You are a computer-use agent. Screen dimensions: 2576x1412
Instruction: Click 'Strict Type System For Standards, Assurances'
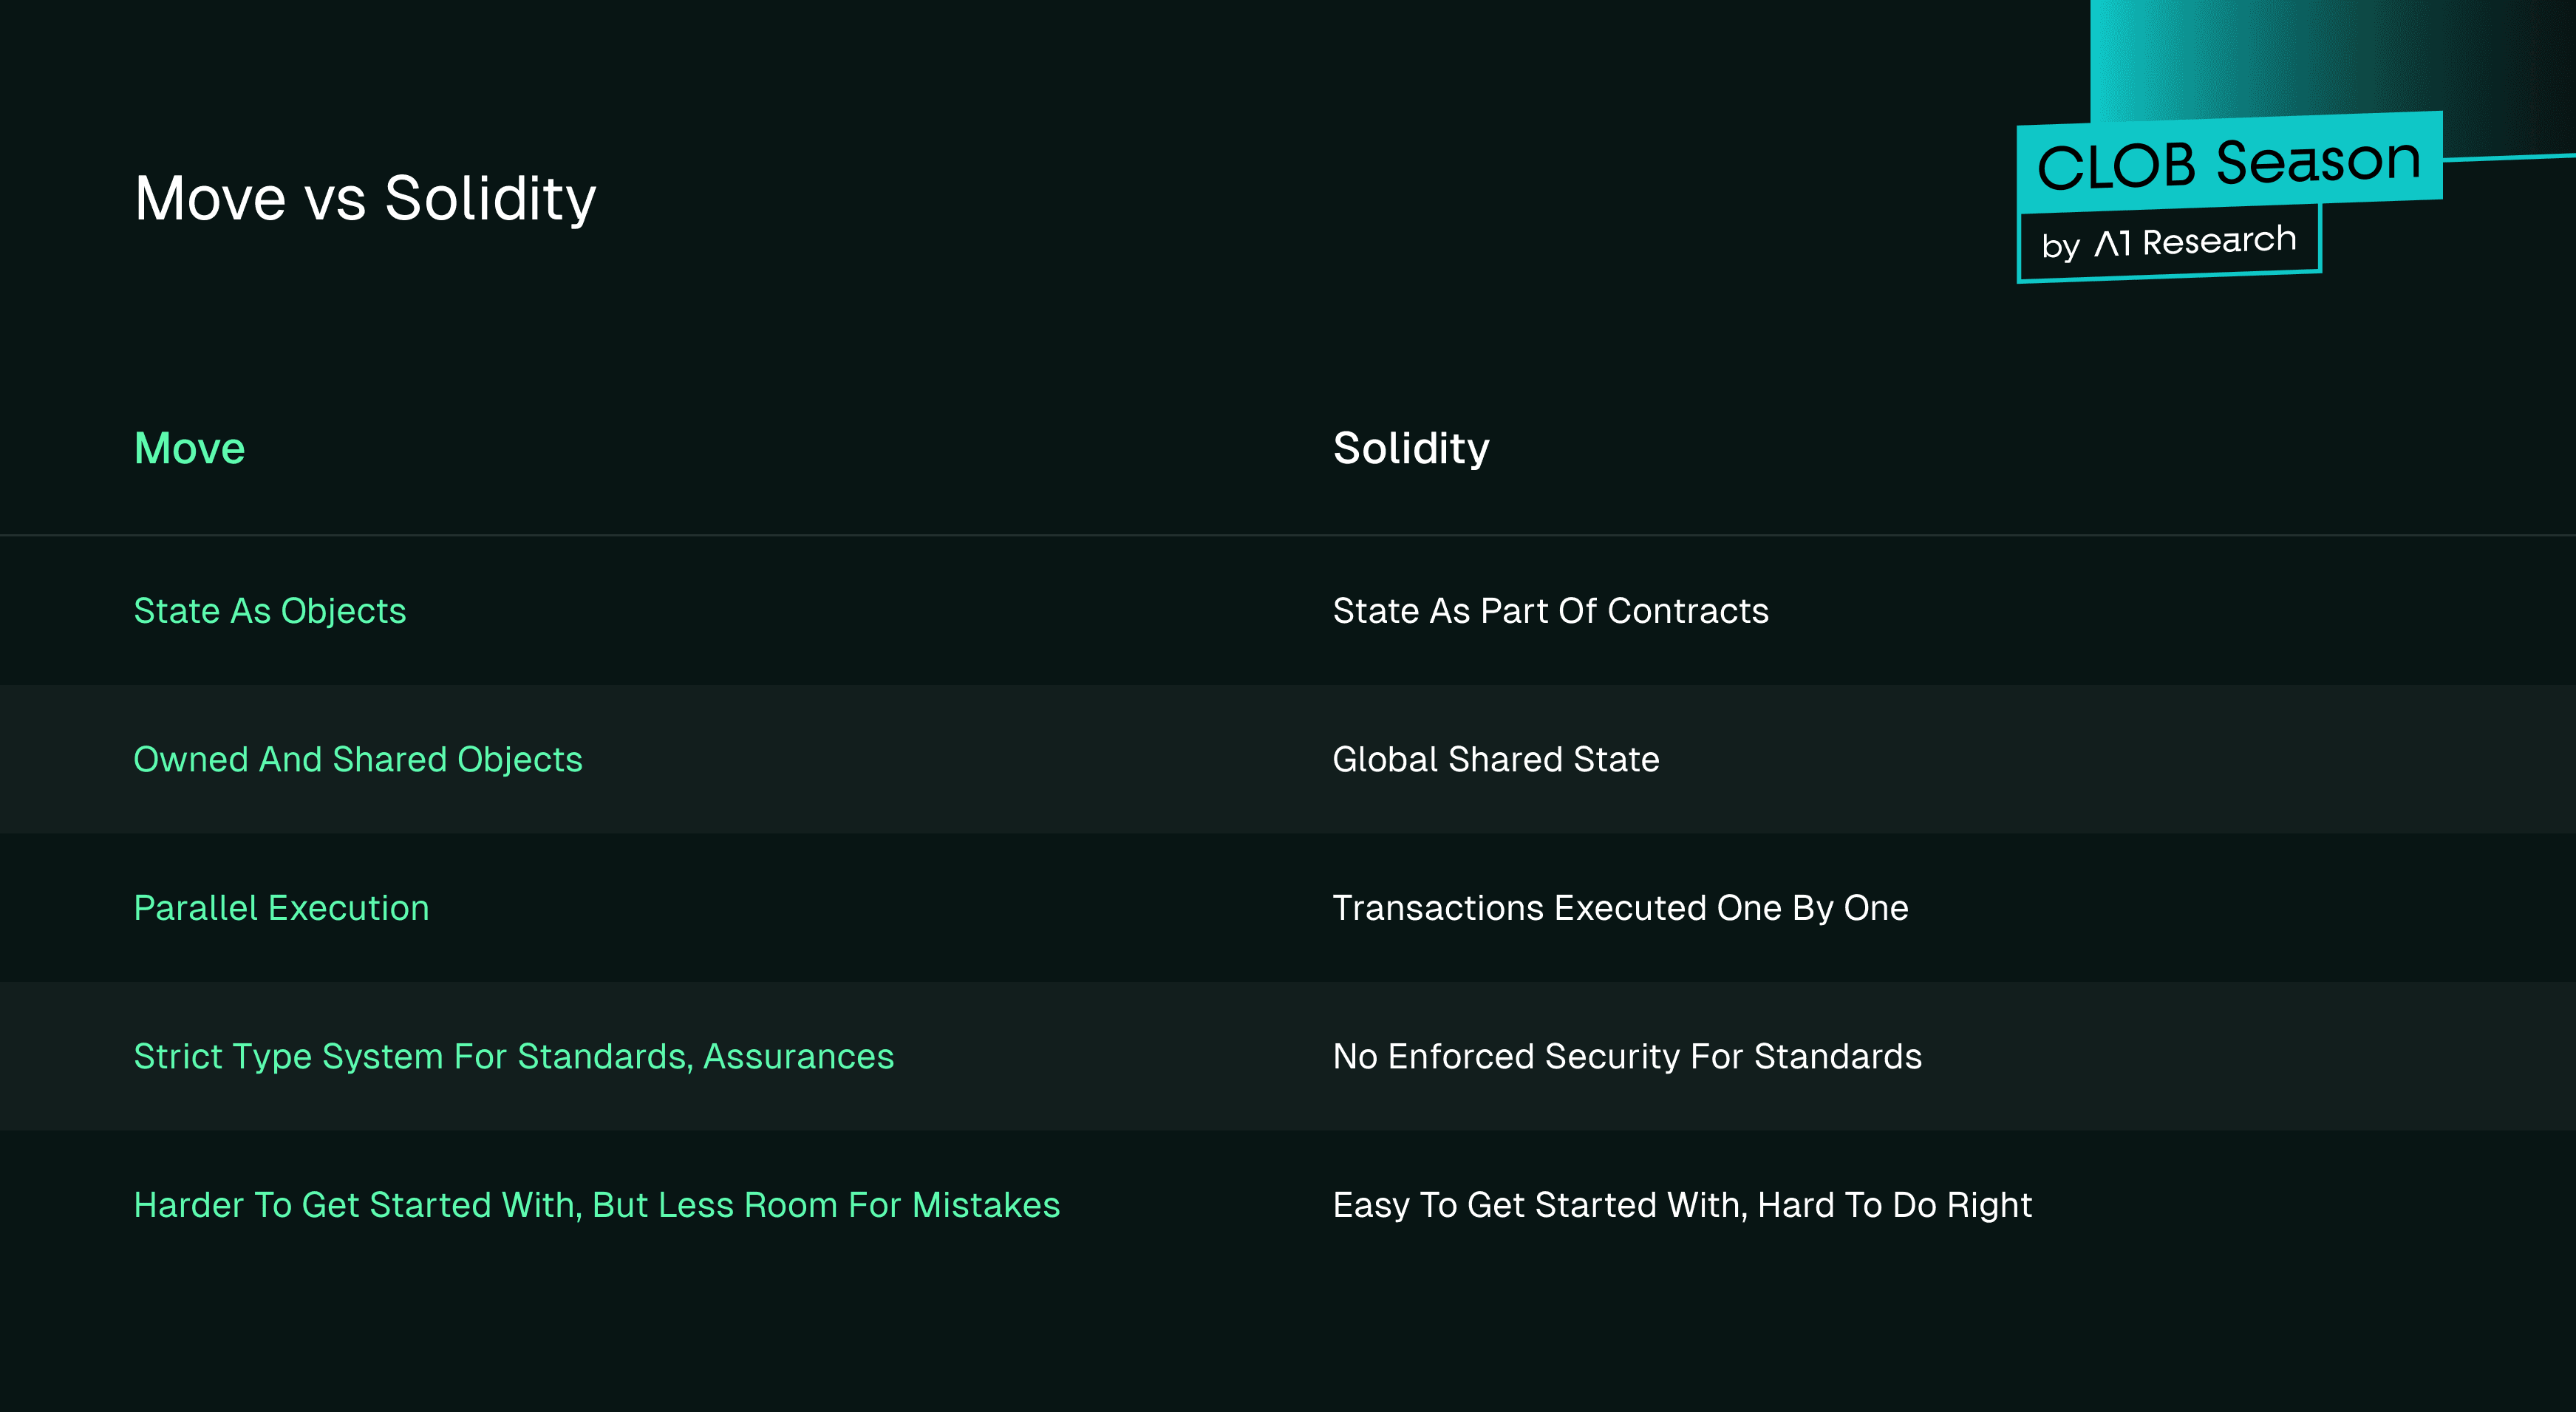[514, 1057]
